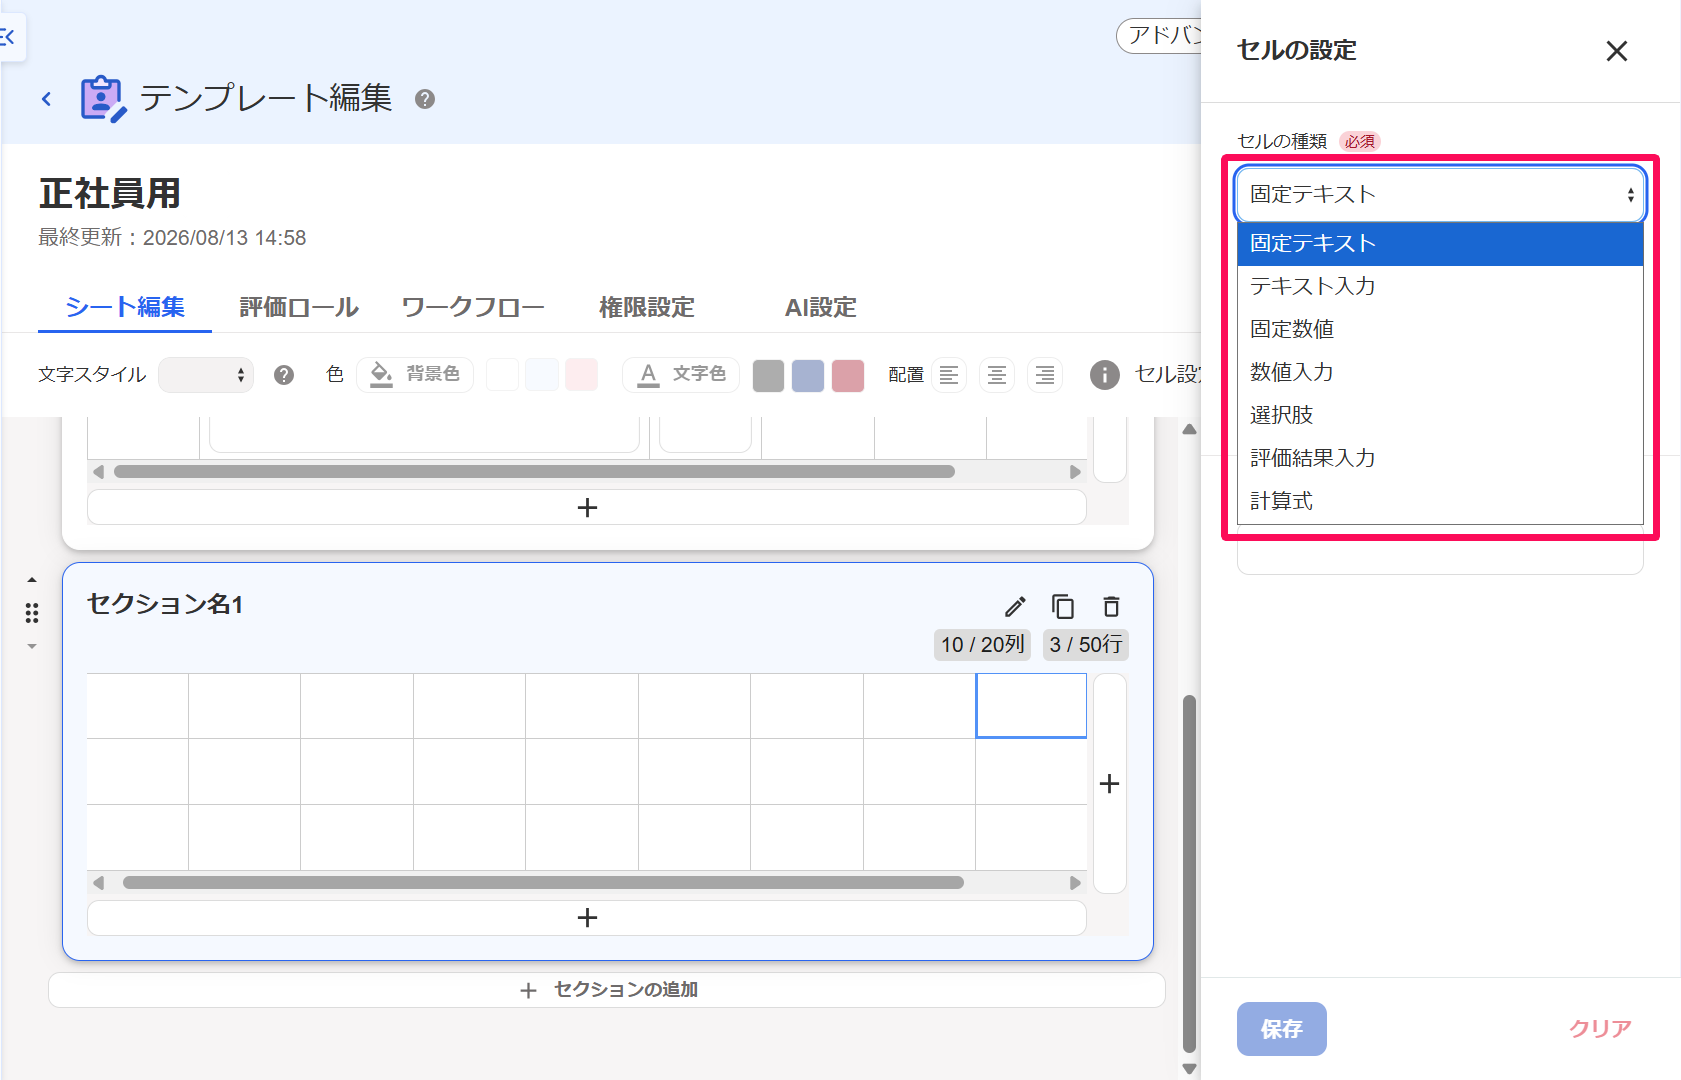
Task: Switch to the 評価ロール tab
Action: [299, 307]
